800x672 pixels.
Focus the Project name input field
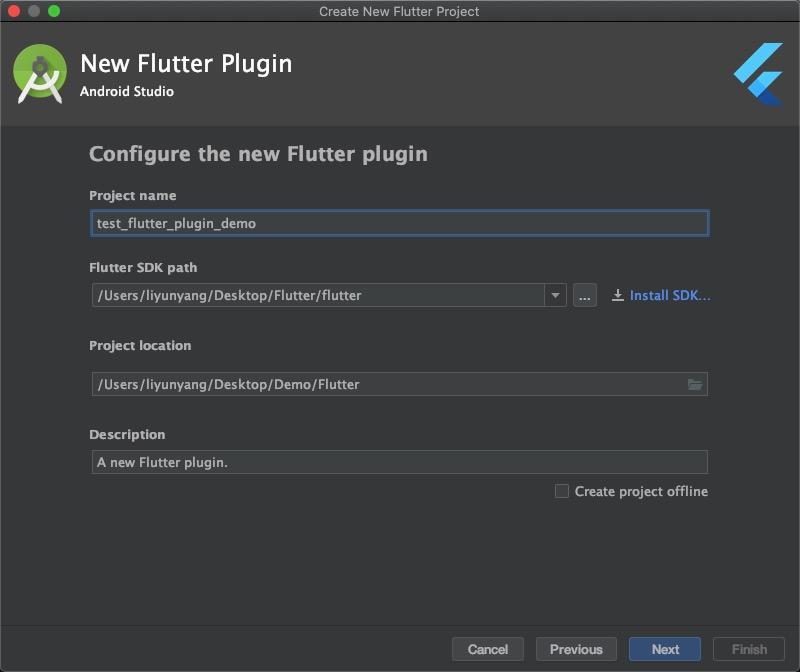coord(399,223)
